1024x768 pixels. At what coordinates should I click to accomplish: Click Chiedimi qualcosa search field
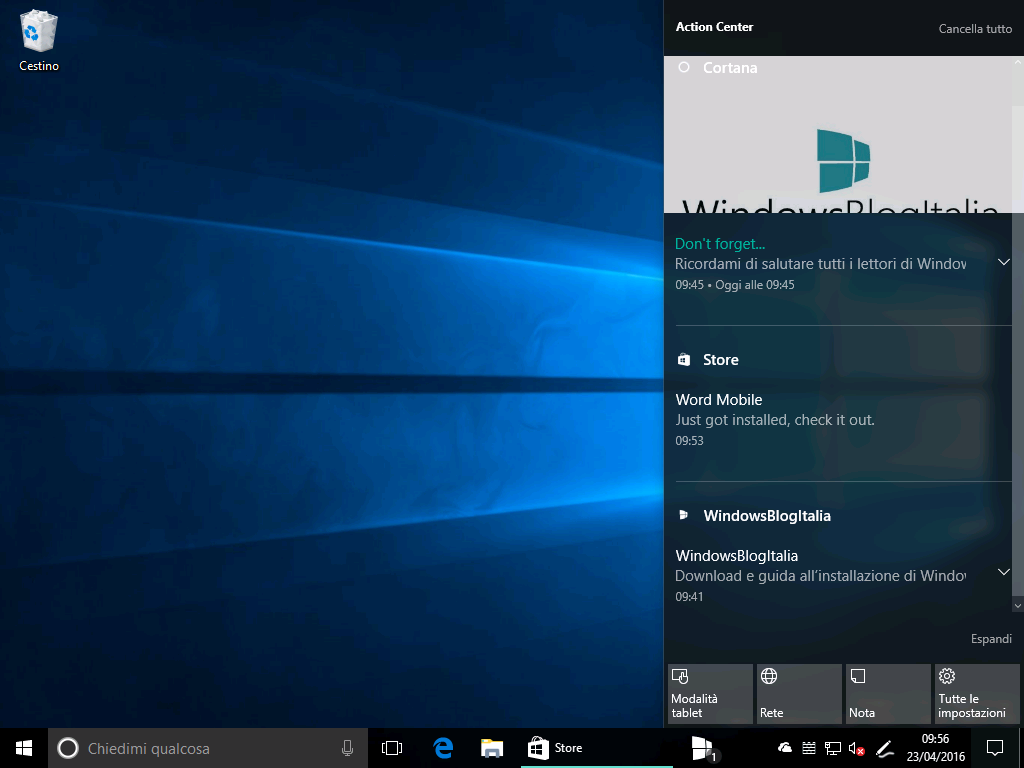[208, 748]
